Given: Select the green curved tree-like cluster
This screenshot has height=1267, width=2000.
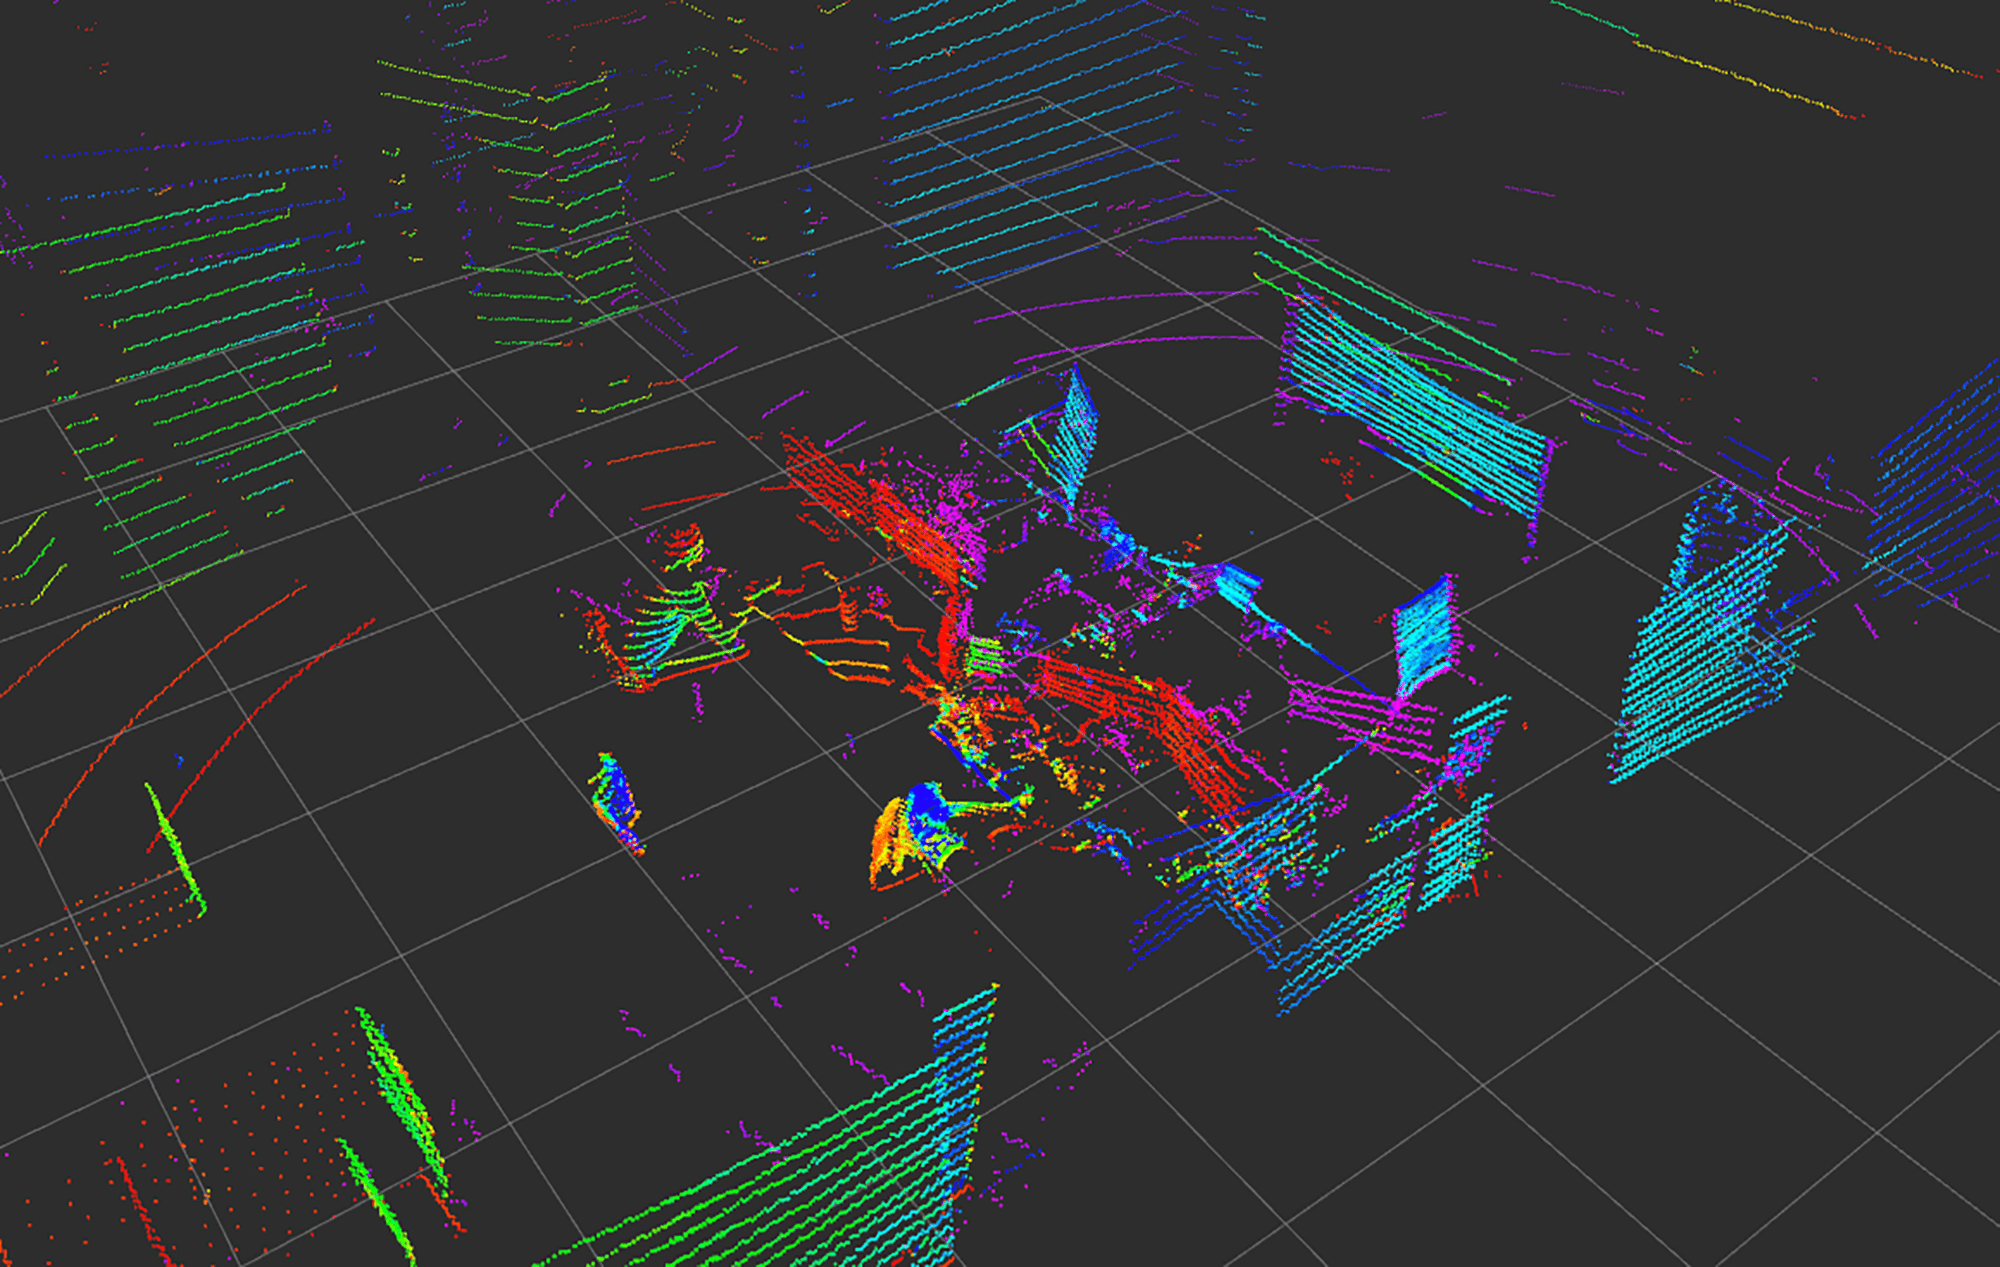Looking at the screenshot, I should click(680, 620).
